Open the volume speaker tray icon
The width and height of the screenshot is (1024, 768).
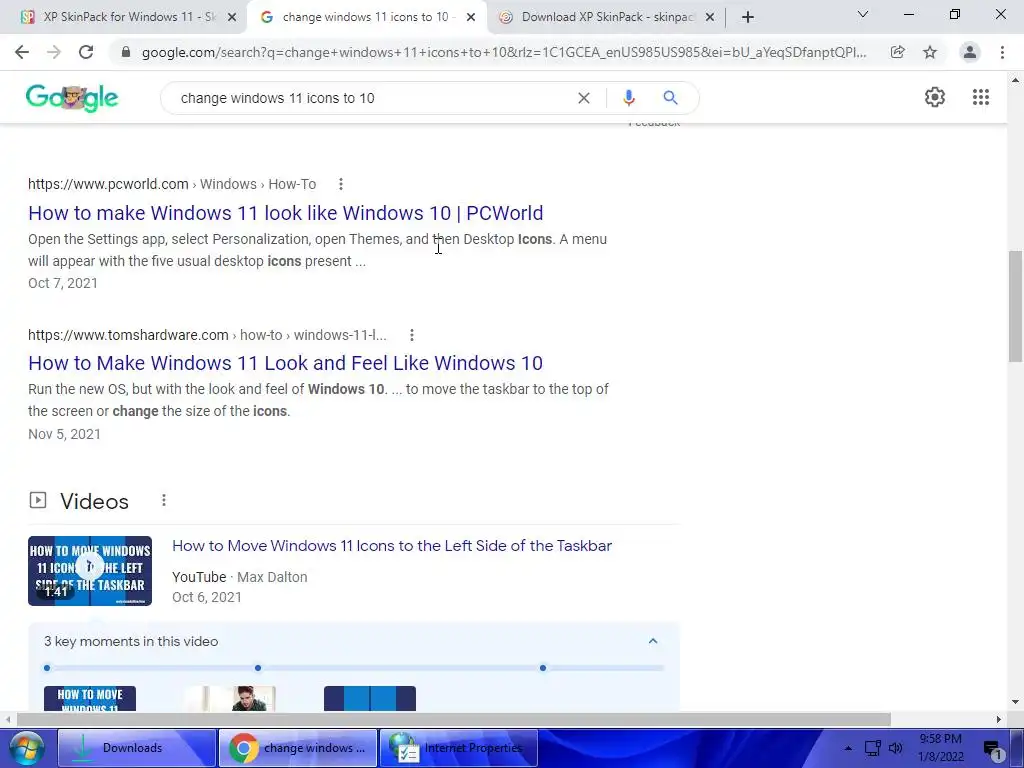coord(896,748)
